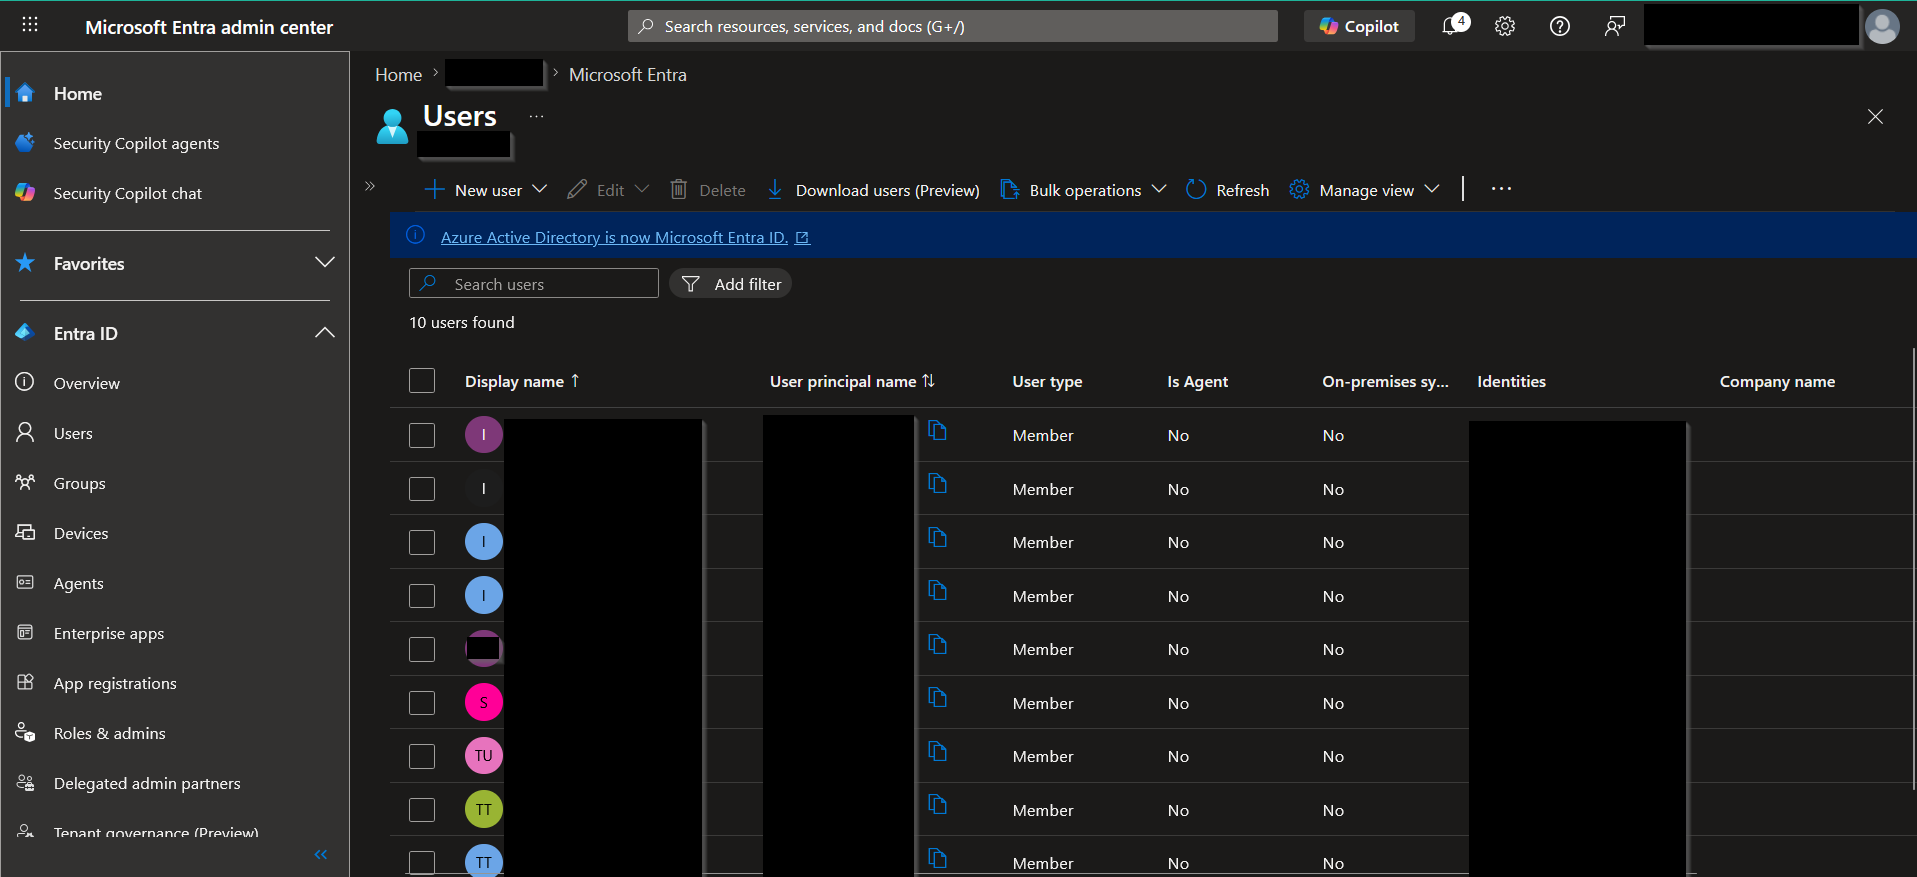1917x877 pixels.
Task: Open the account avatar in top right
Action: [1882, 26]
